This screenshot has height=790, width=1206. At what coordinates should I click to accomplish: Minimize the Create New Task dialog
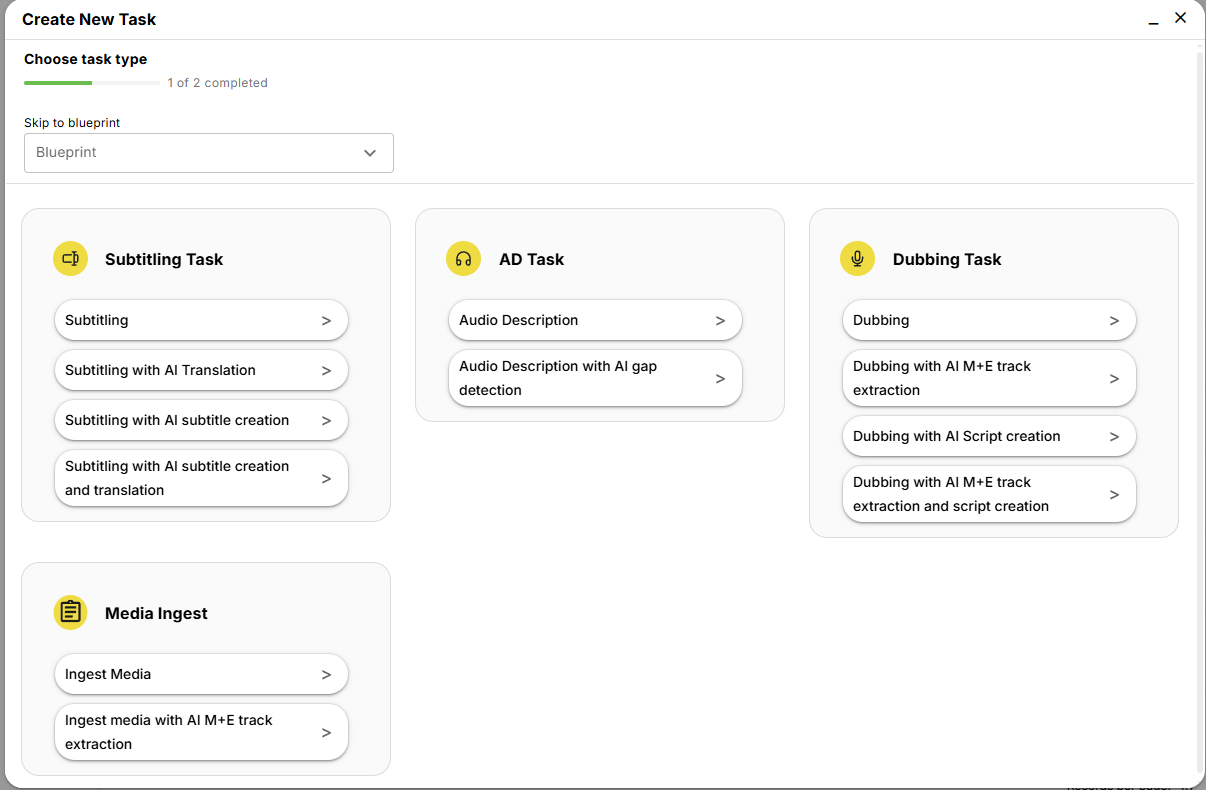tap(1153, 19)
